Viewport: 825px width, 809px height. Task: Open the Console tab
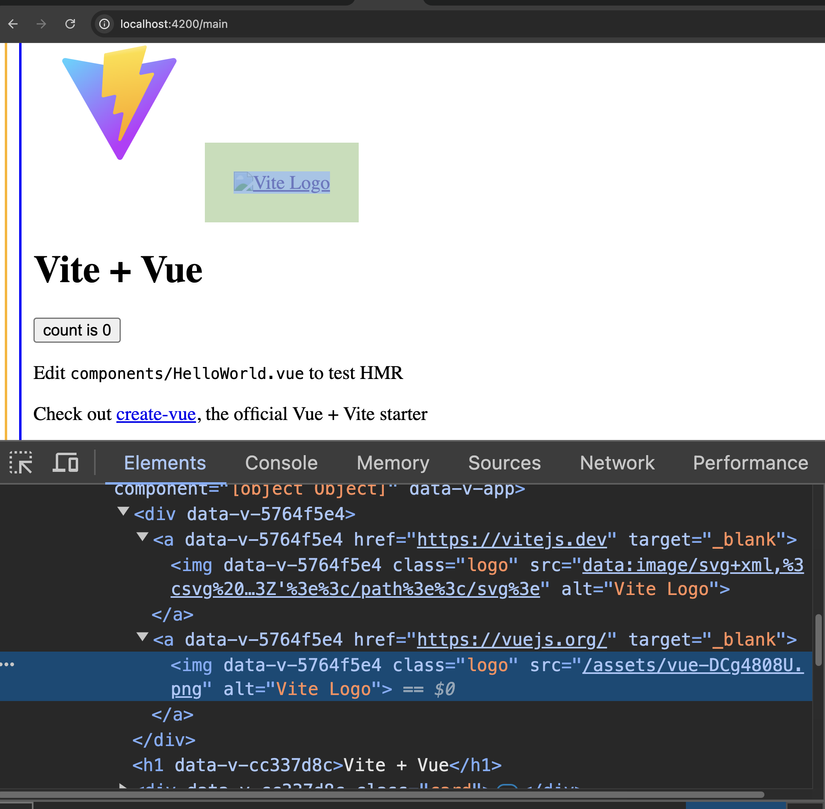(x=281, y=463)
